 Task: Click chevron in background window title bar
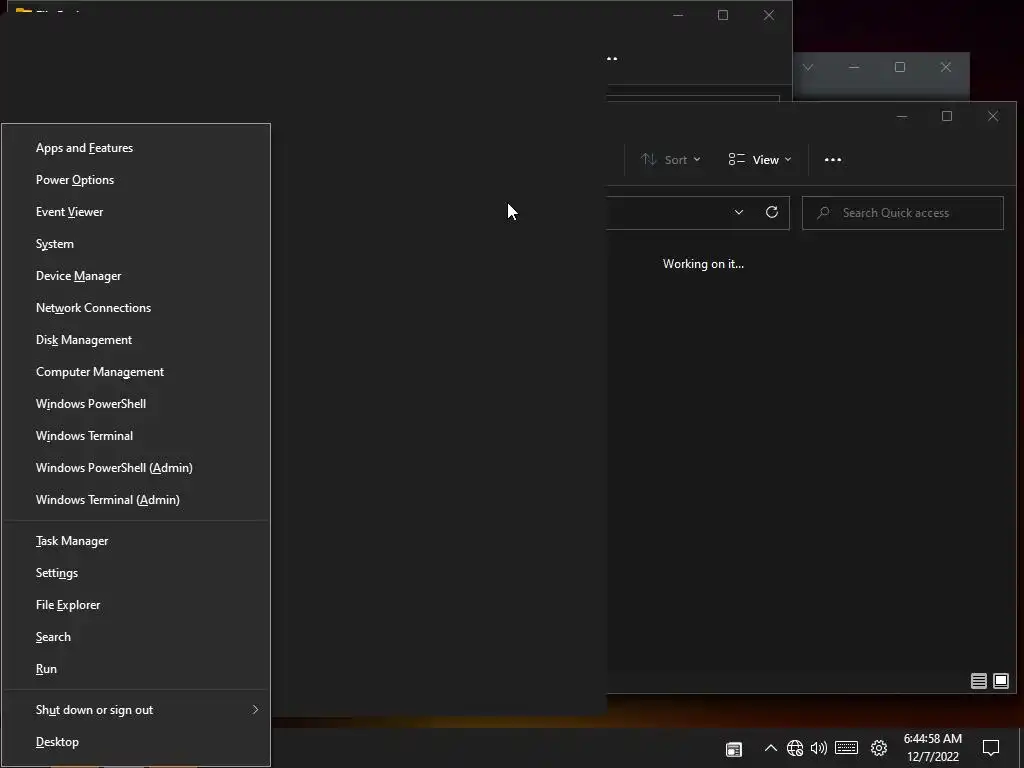tap(808, 67)
